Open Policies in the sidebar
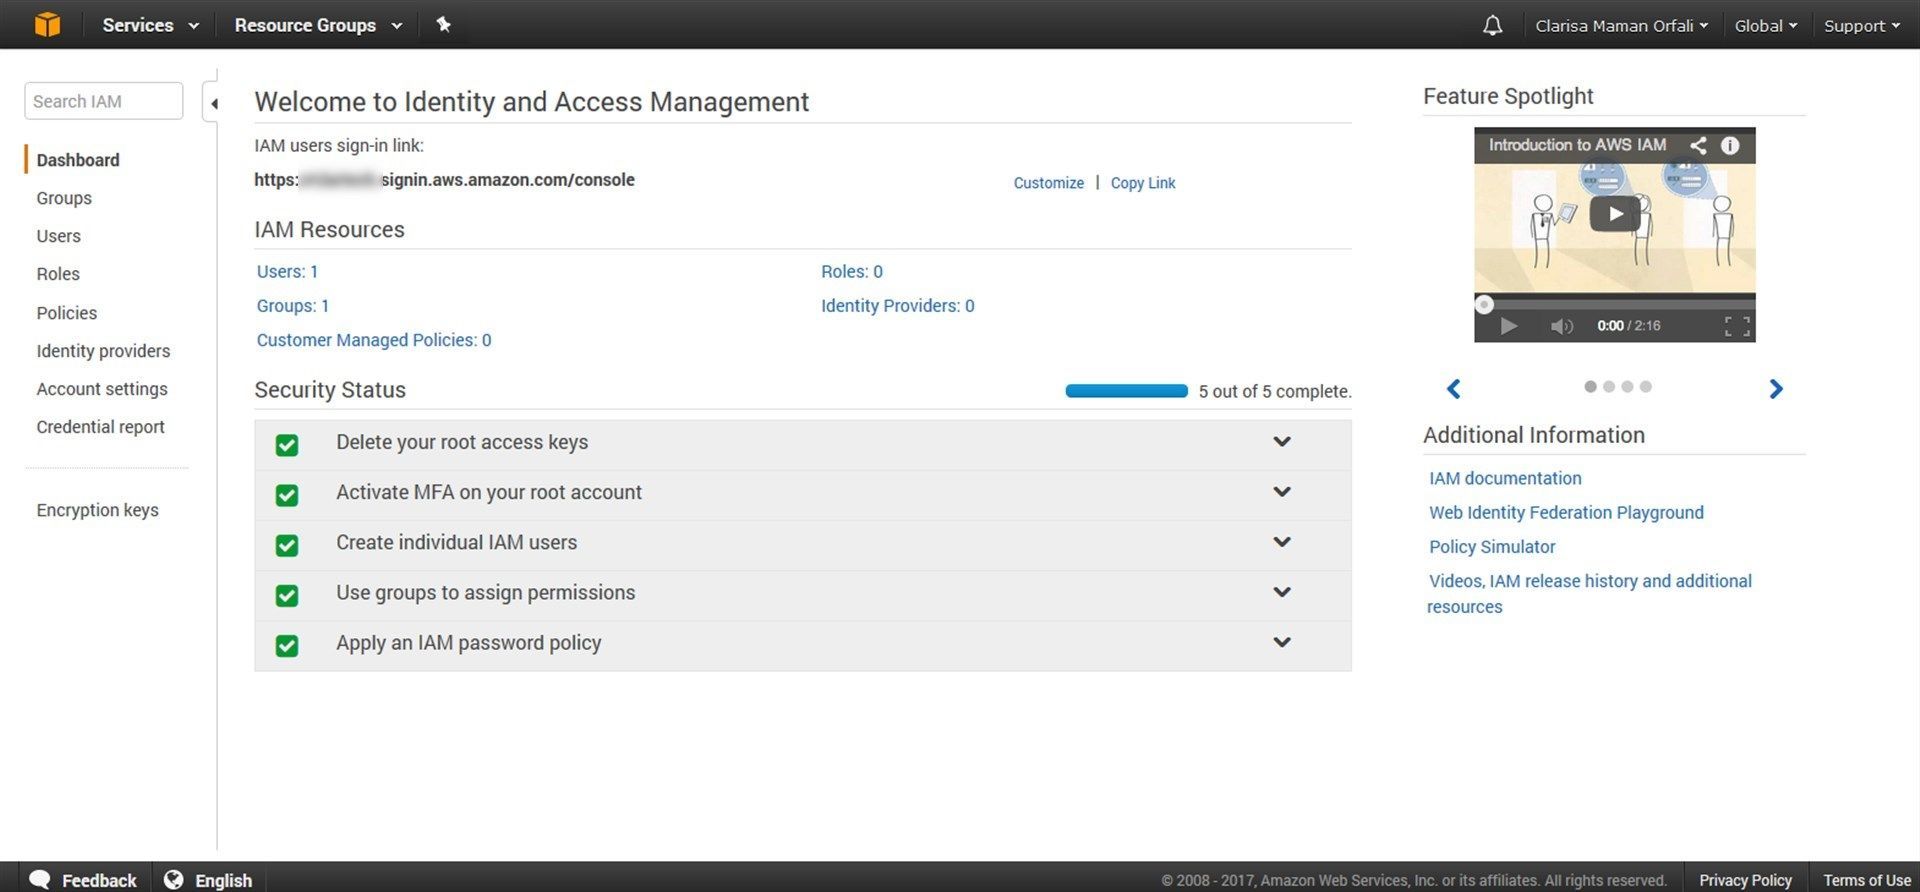 [67, 313]
